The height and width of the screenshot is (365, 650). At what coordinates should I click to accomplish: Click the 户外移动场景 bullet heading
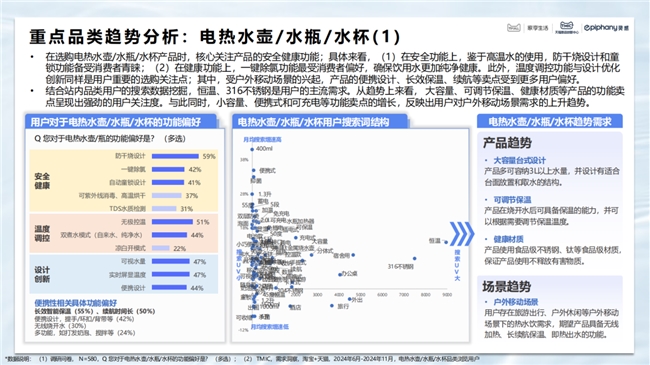(x=516, y=302)
